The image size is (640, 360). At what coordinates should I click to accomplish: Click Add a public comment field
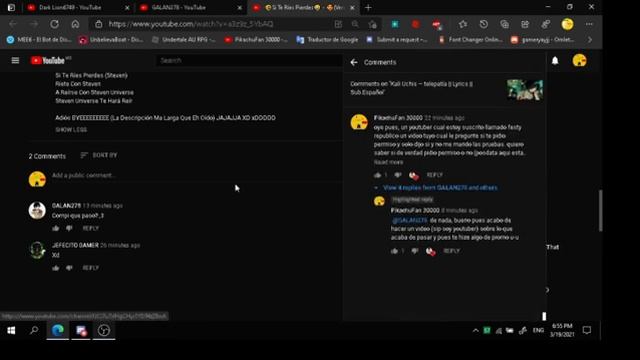(196, 176)
